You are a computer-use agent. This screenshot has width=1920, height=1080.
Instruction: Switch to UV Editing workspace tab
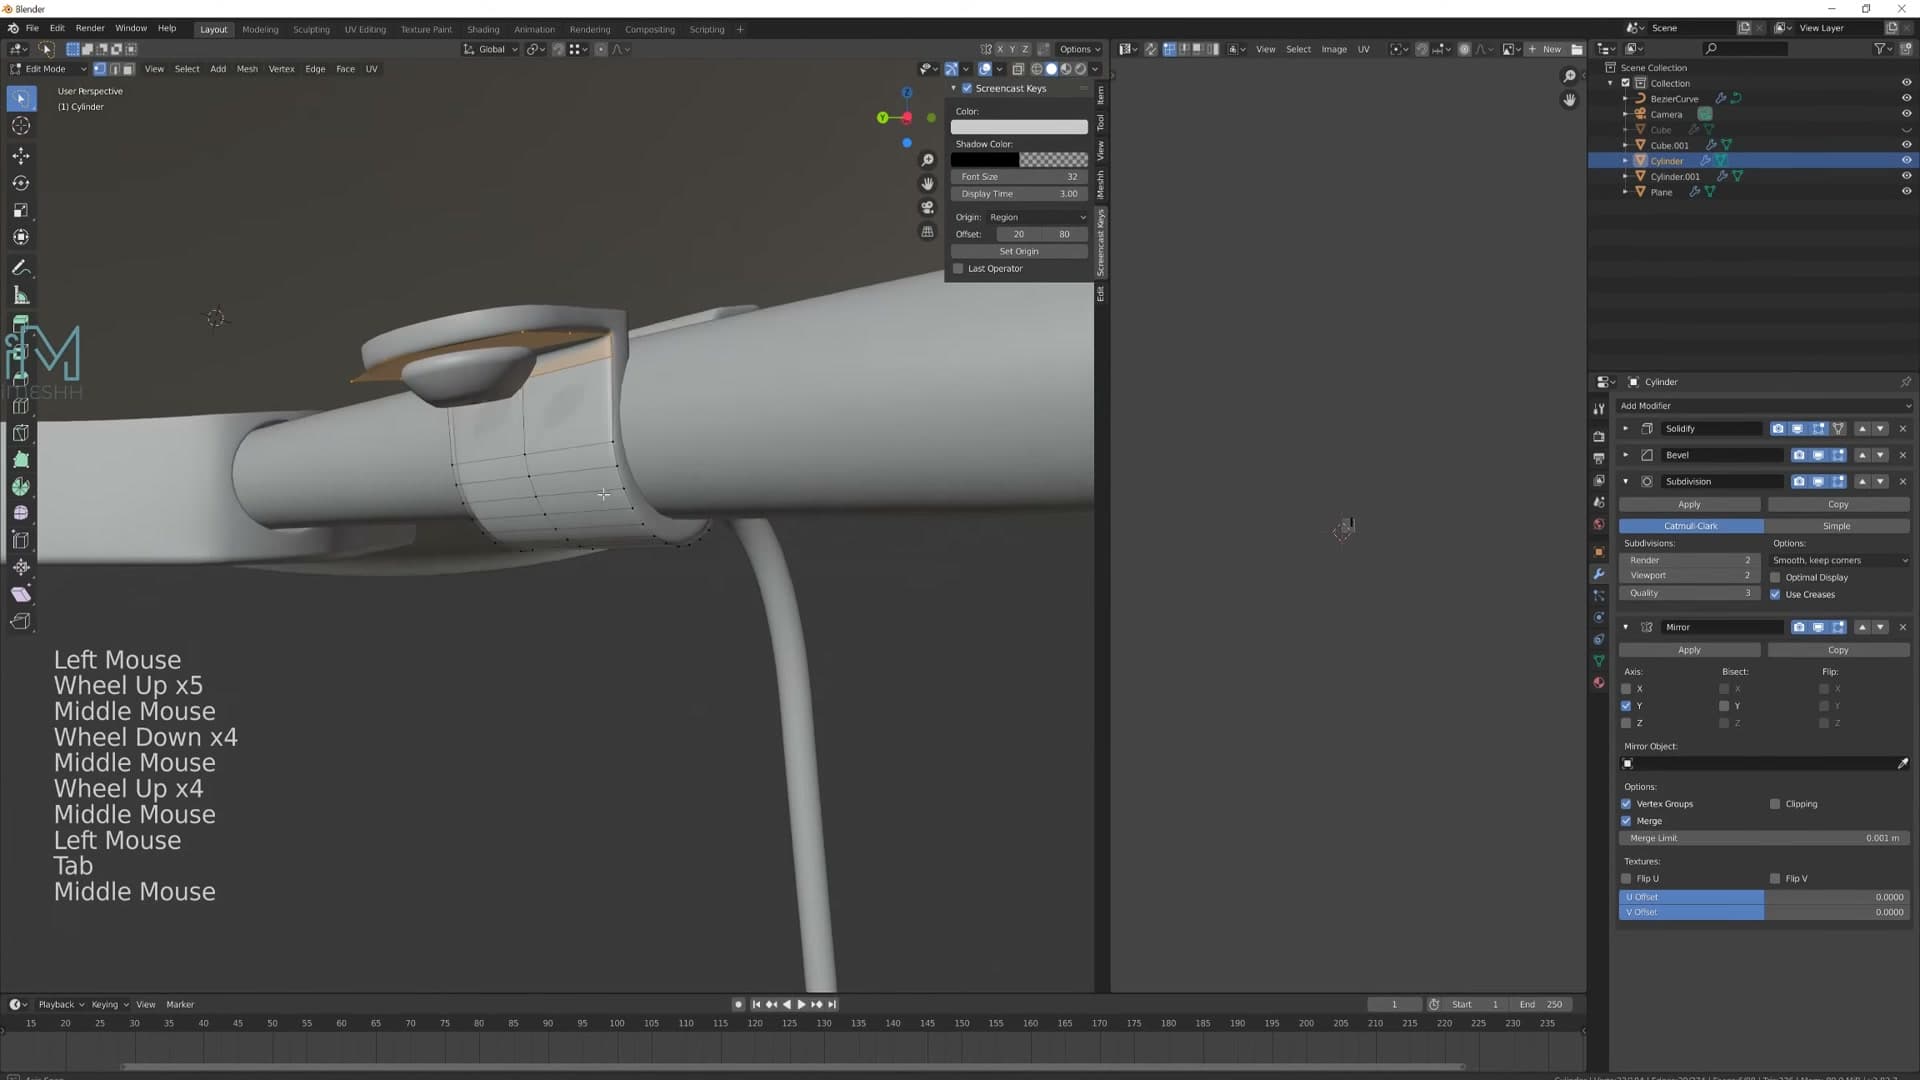[x=365, y=29]
